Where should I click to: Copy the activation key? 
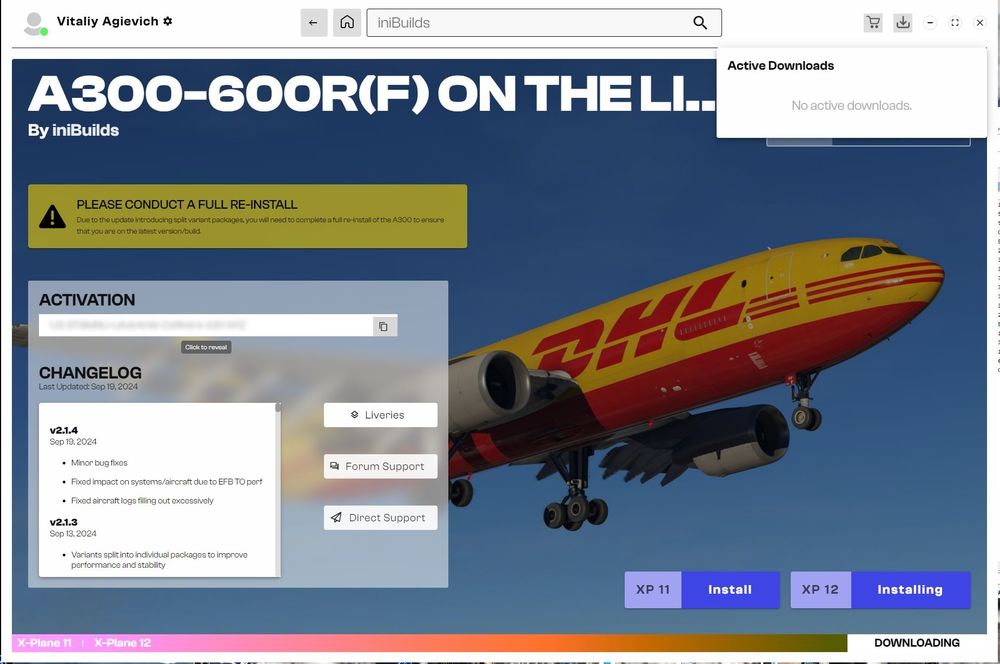coord(383,326)
